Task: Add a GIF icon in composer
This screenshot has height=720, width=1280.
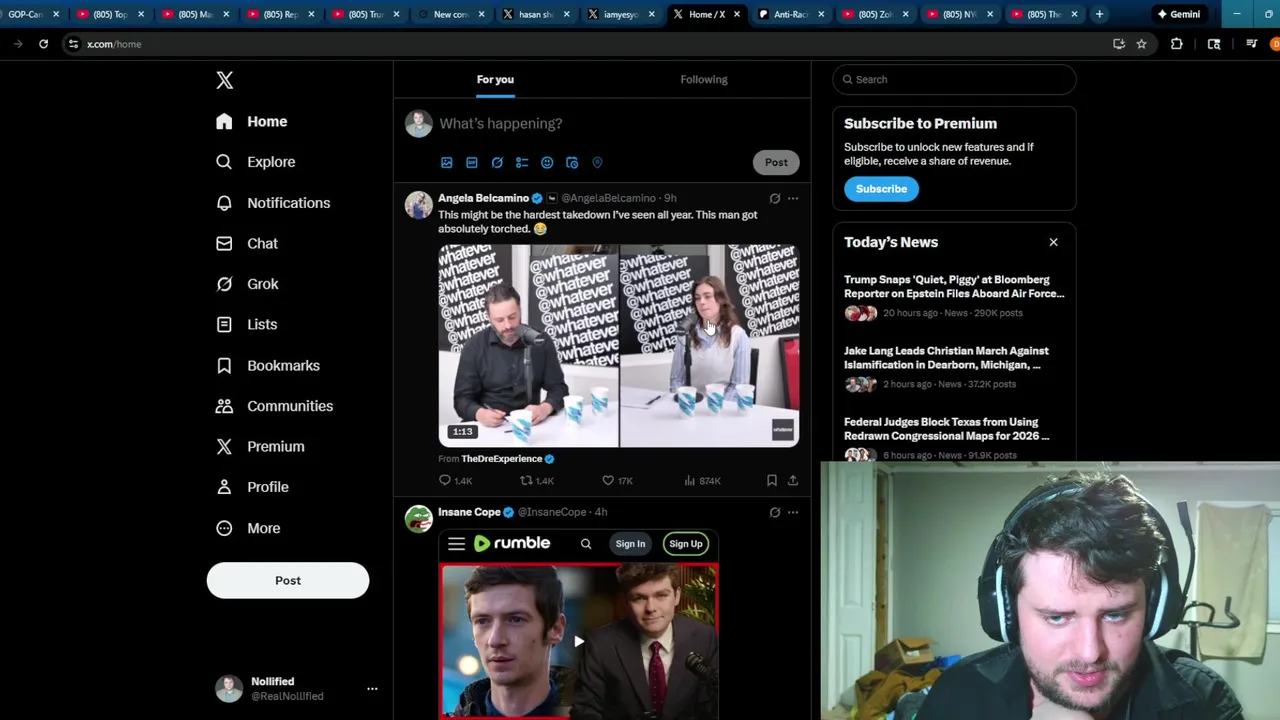Action: coord(472,162)
